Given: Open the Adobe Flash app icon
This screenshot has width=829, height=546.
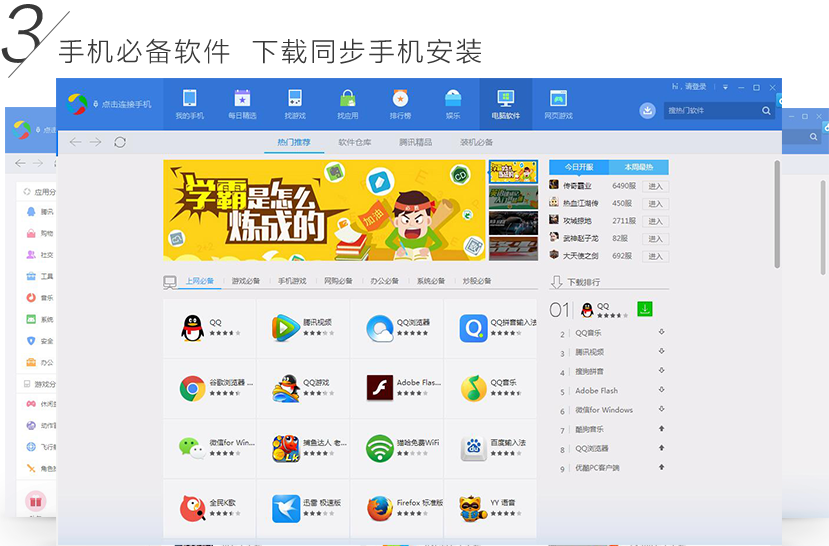Looking at the screenshot, I should pyautogui.click(x=380, y=387).
